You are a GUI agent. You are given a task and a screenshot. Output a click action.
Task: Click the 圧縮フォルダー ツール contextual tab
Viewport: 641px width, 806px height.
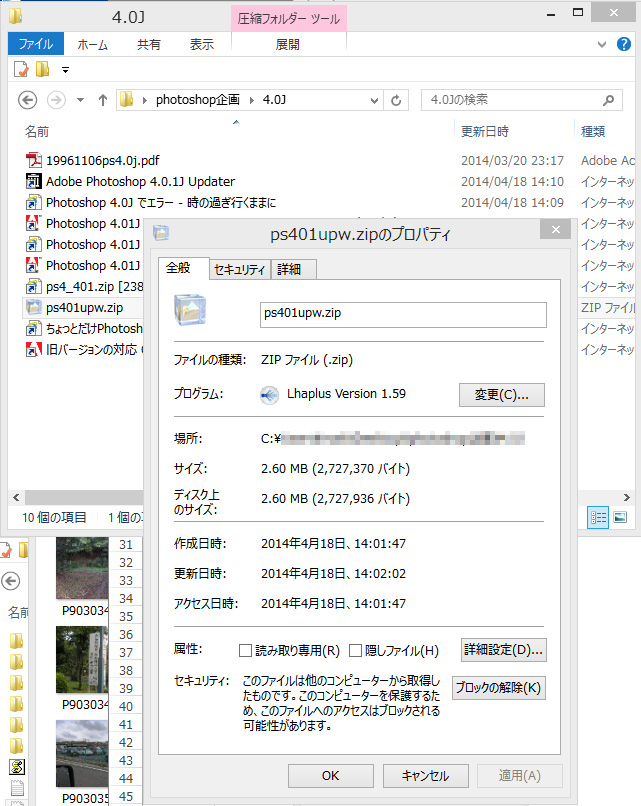click(x=288, y=19)
